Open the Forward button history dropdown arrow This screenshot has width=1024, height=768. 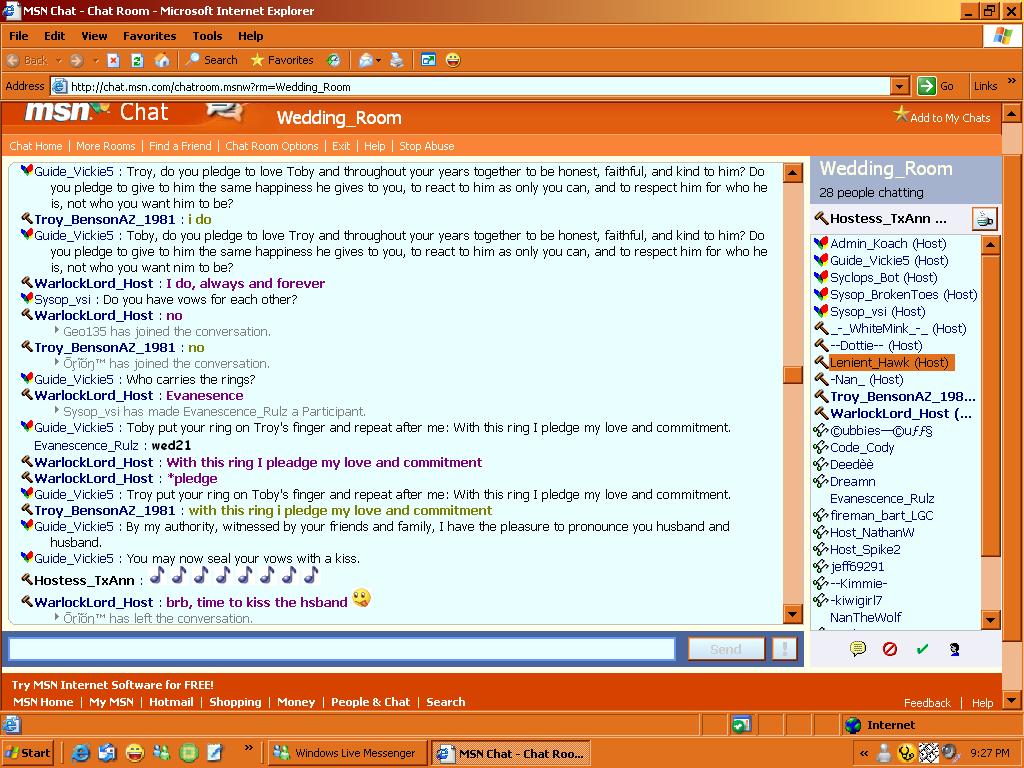point(96,61)
